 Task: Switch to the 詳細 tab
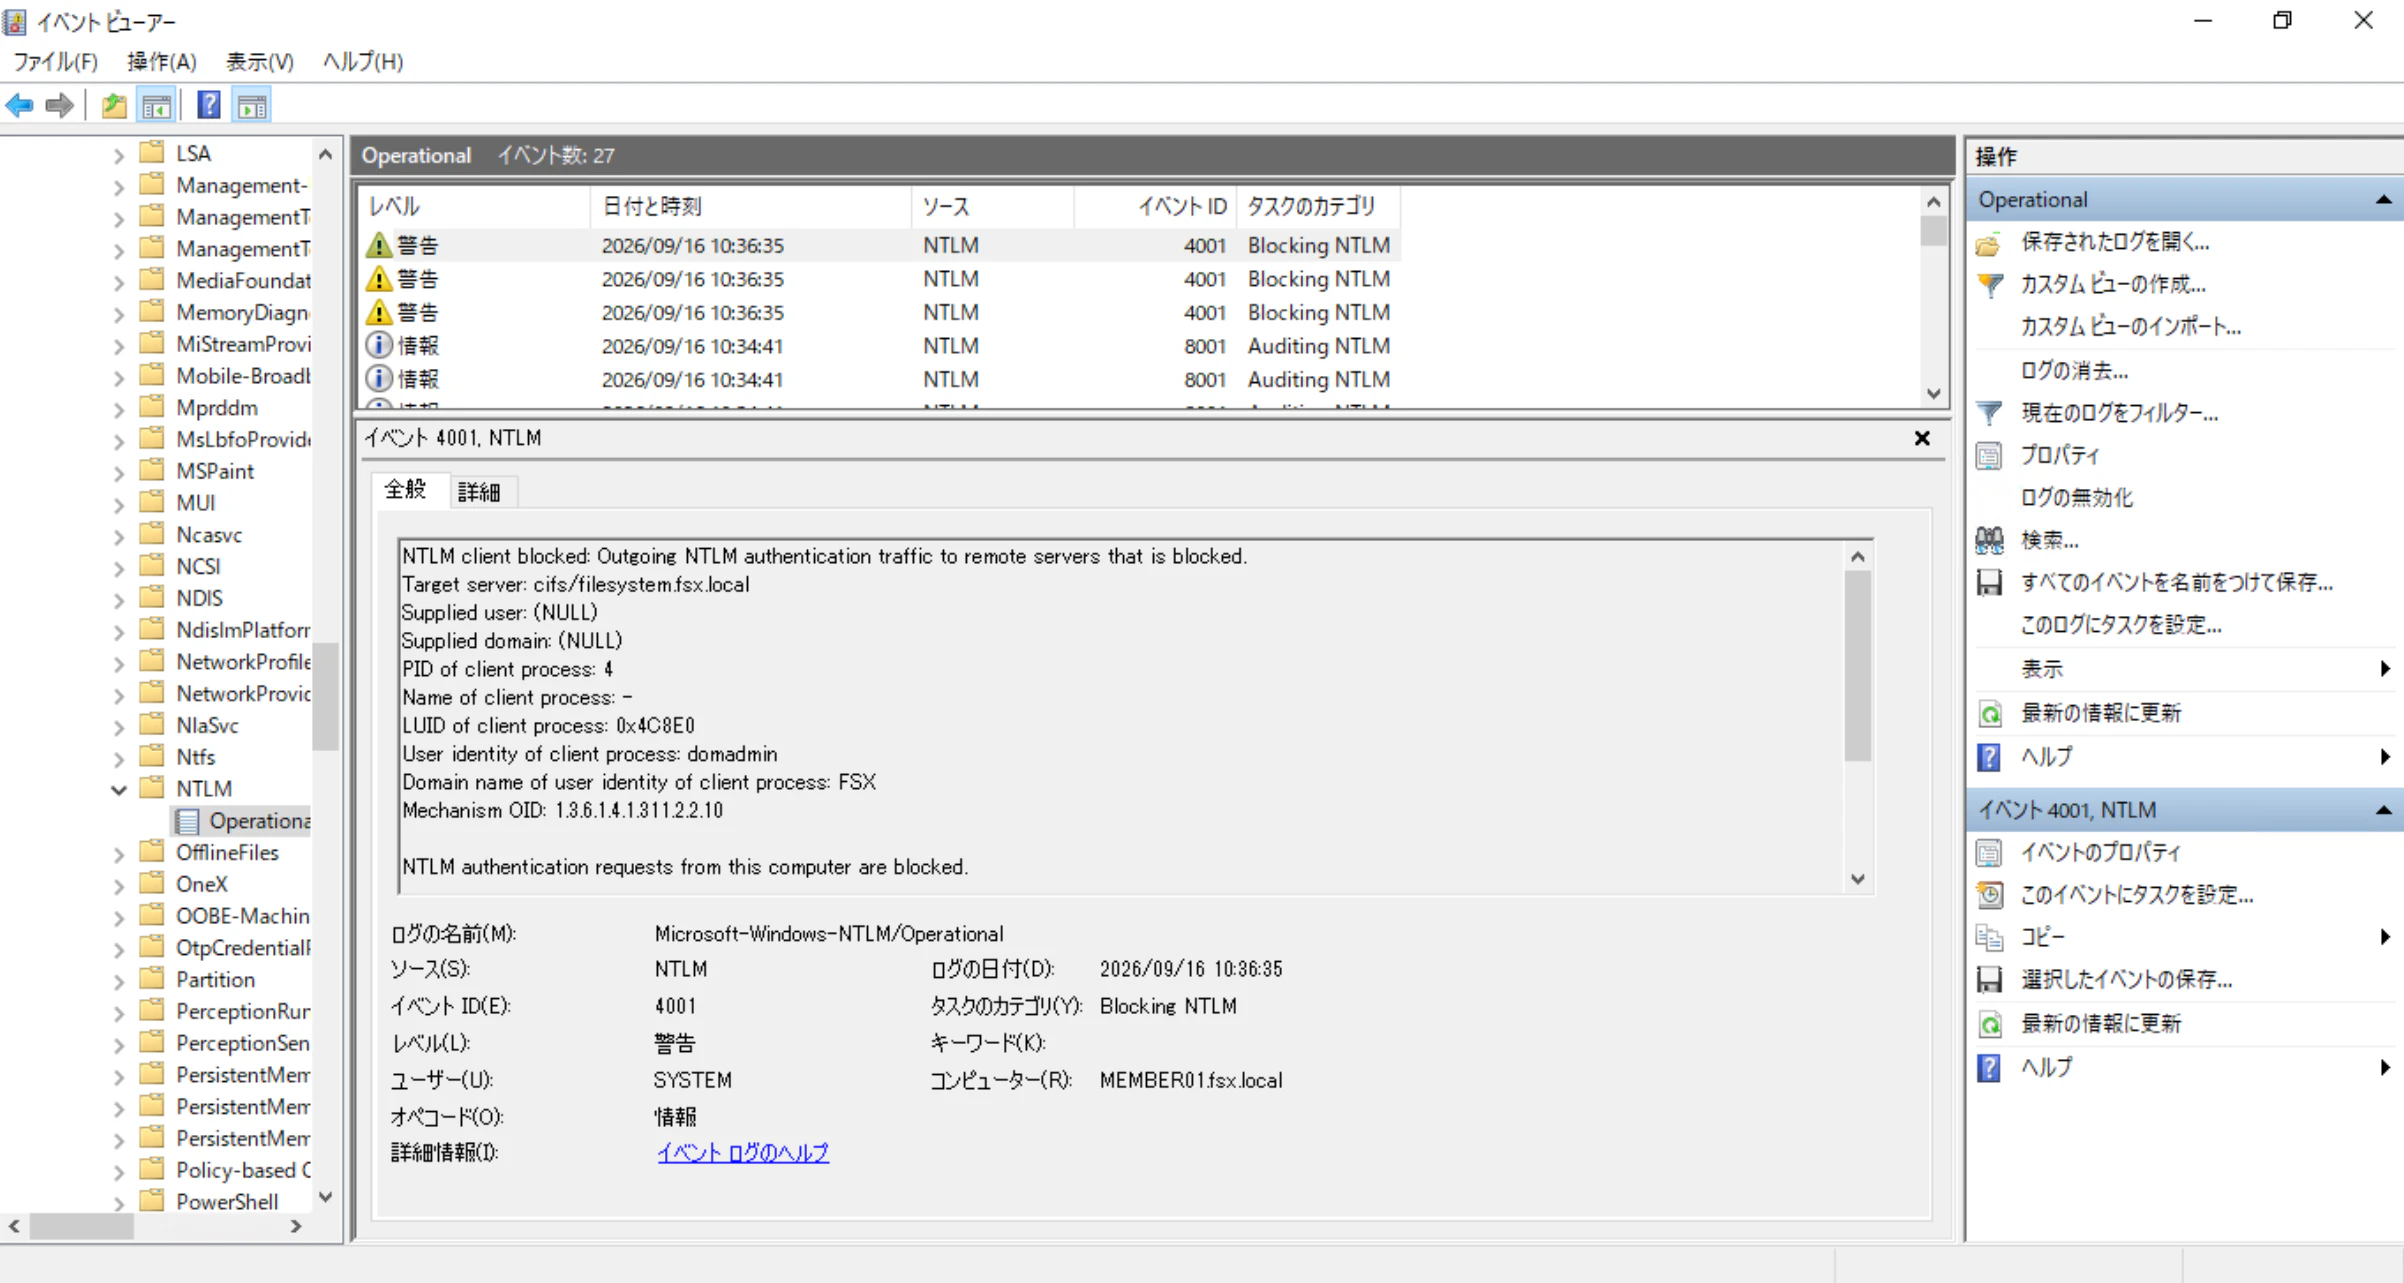479,492
